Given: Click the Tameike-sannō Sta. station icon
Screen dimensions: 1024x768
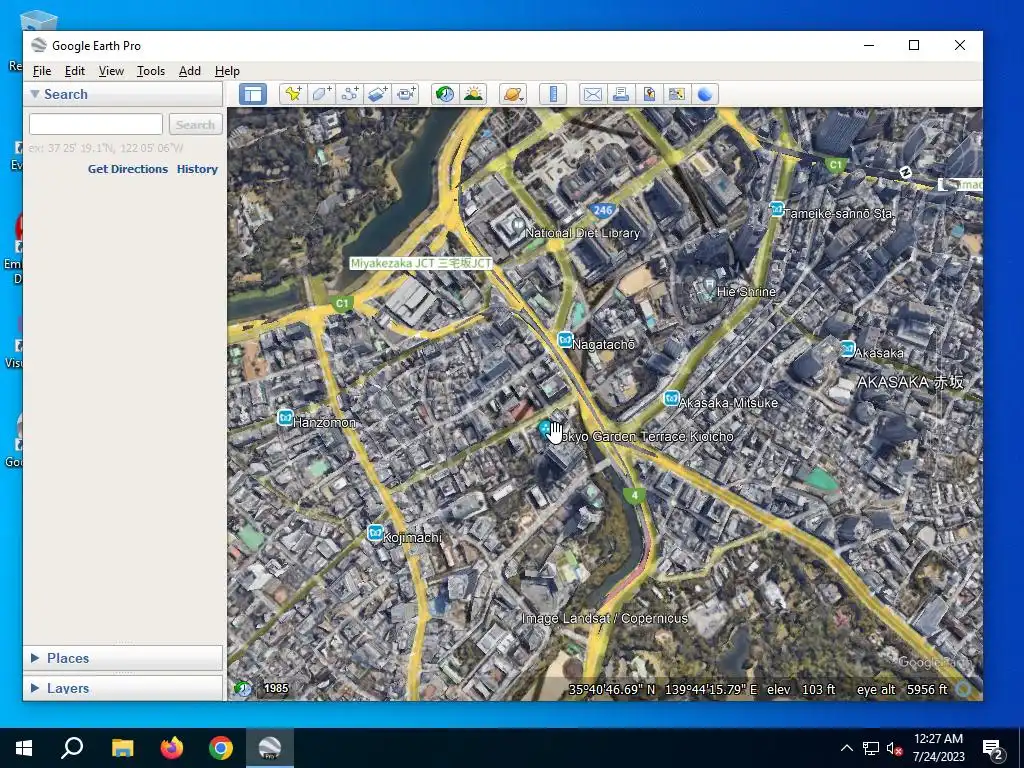Looking at the screenshot, I should coord(776,209).
